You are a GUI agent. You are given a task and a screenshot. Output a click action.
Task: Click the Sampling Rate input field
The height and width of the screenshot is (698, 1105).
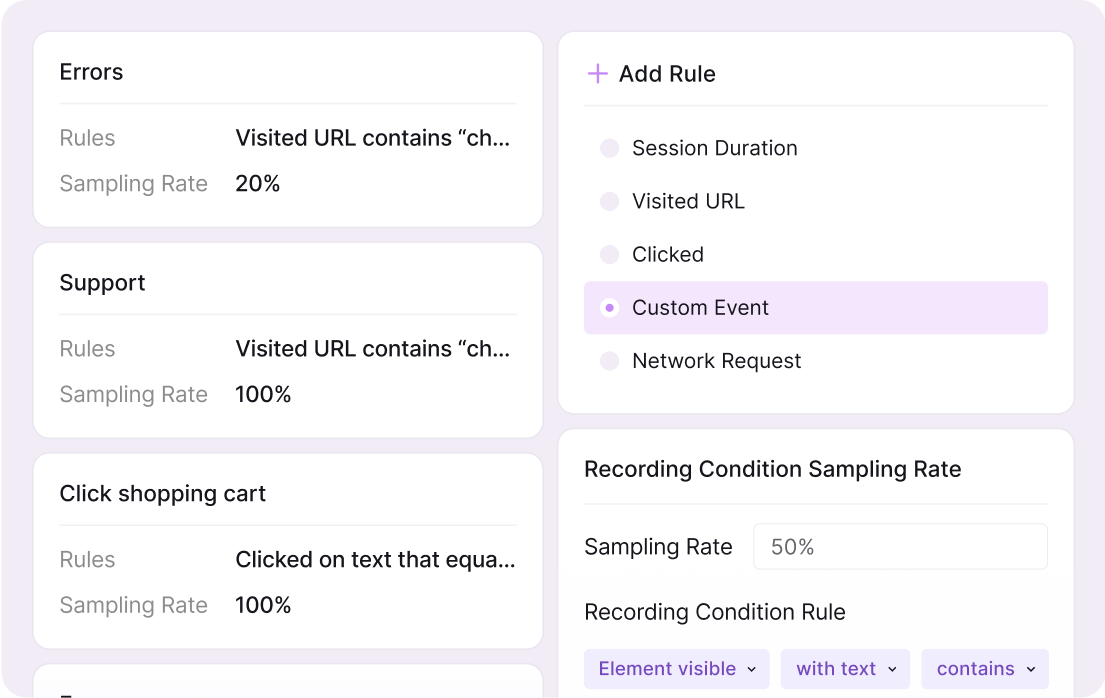[899, 547]
